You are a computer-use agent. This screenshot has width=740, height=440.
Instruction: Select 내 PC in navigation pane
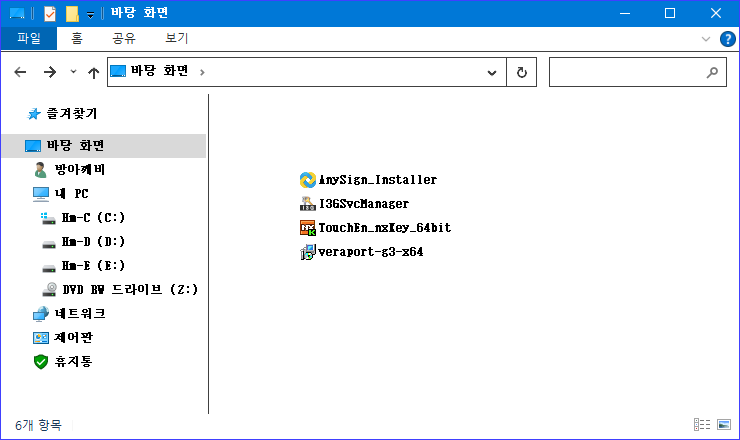point(71,194)
